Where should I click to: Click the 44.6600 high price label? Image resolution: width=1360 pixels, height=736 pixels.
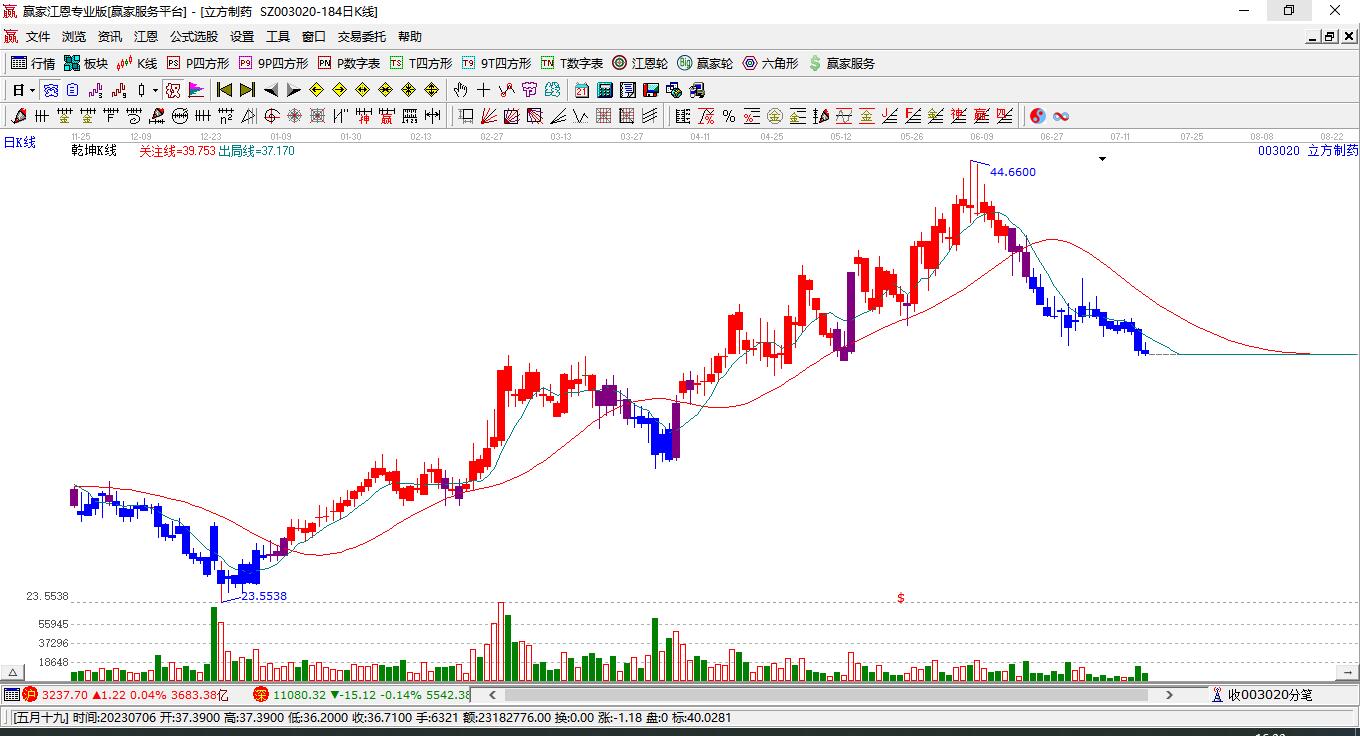(x=1013, y=172)
